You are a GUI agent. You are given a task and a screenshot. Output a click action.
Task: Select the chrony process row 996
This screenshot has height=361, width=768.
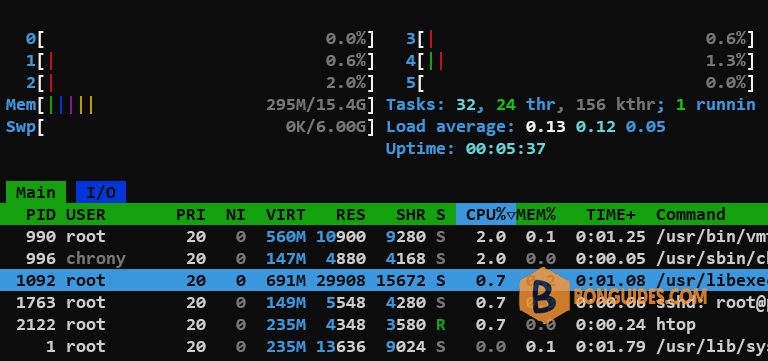[384, 258]
